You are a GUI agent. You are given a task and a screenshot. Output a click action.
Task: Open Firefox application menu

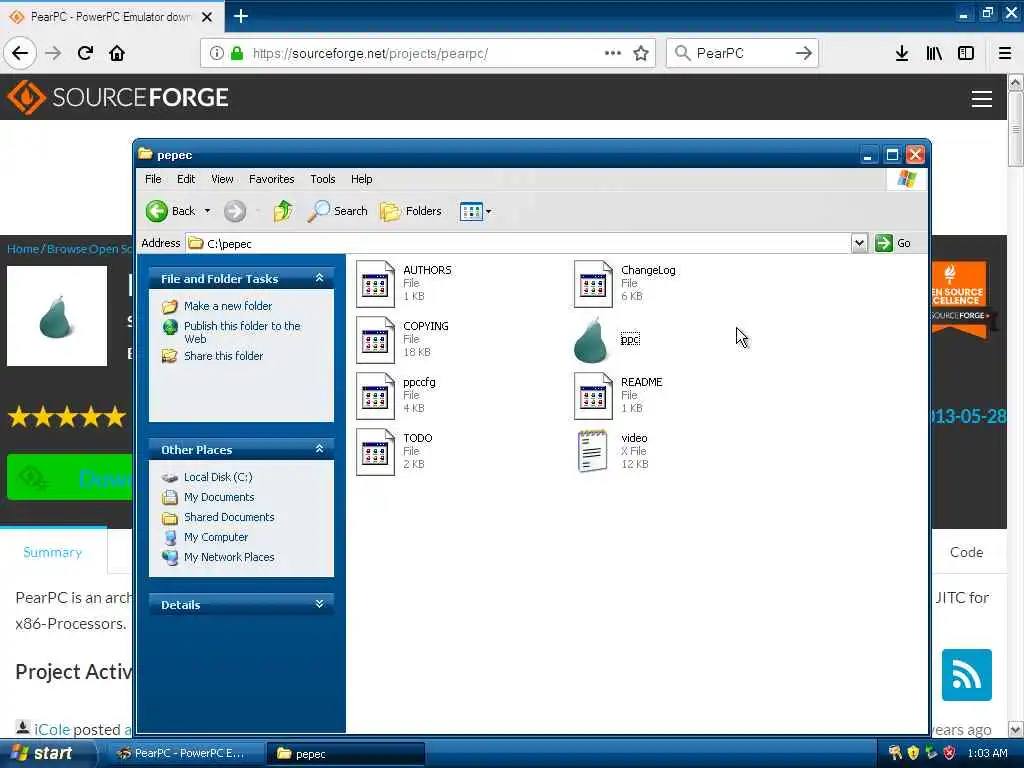[1005, 53]
